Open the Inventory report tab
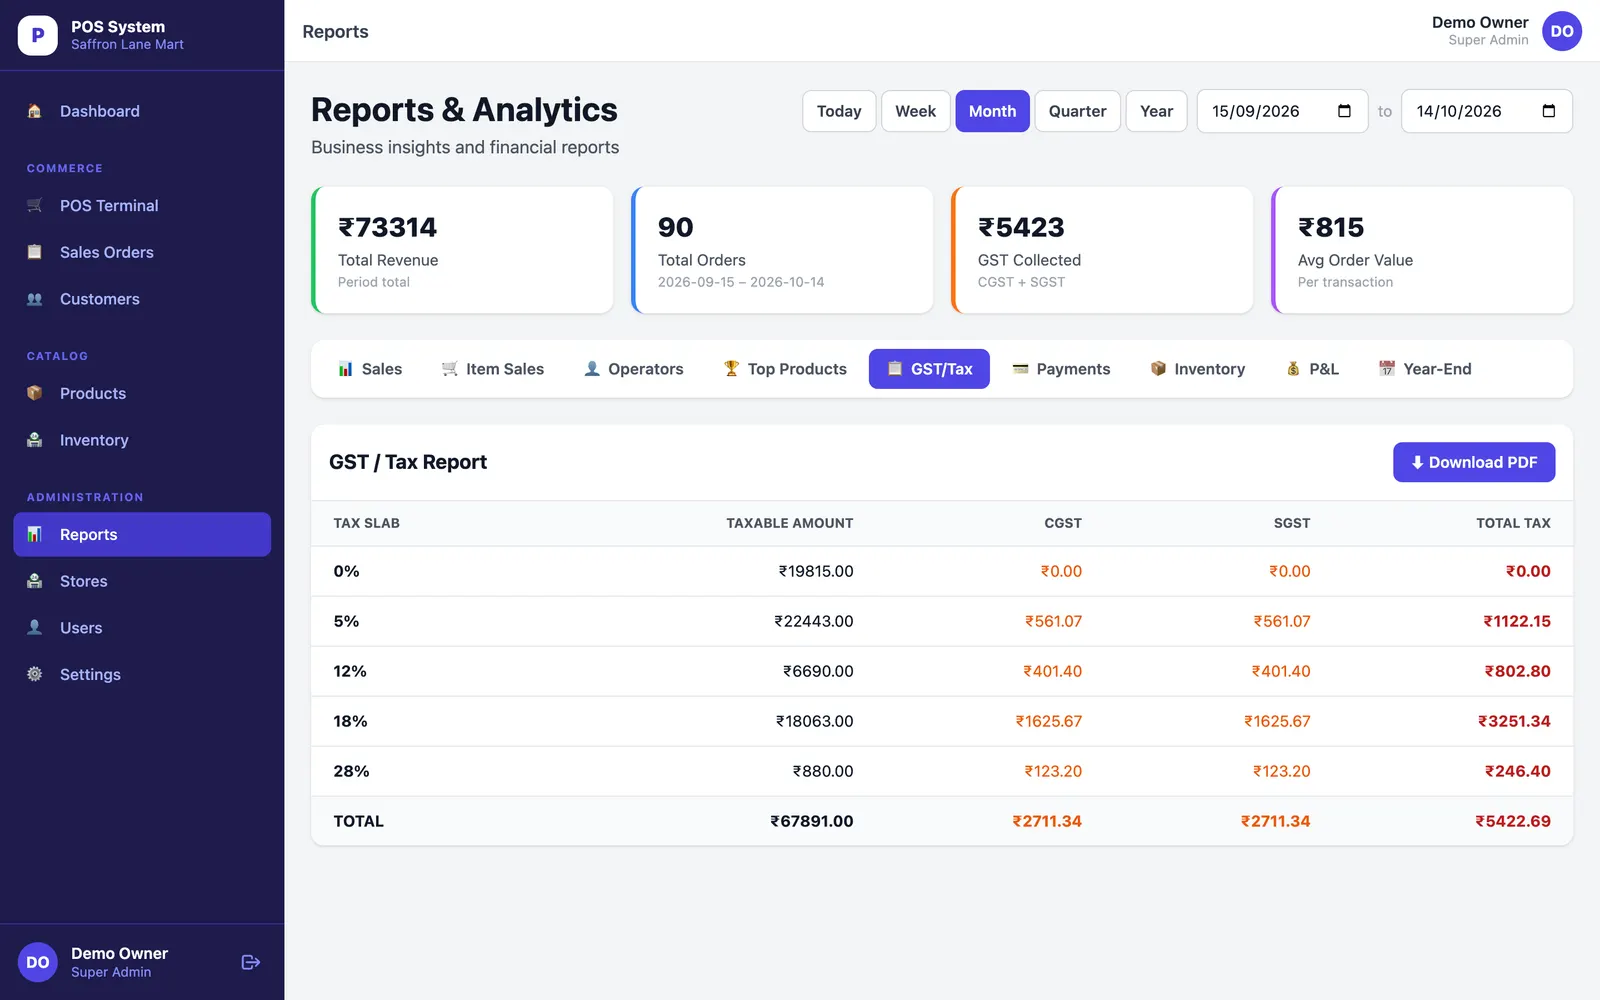Image resolution: width=1600 pixels, height=1000 pixels. tap(1198, 369)
